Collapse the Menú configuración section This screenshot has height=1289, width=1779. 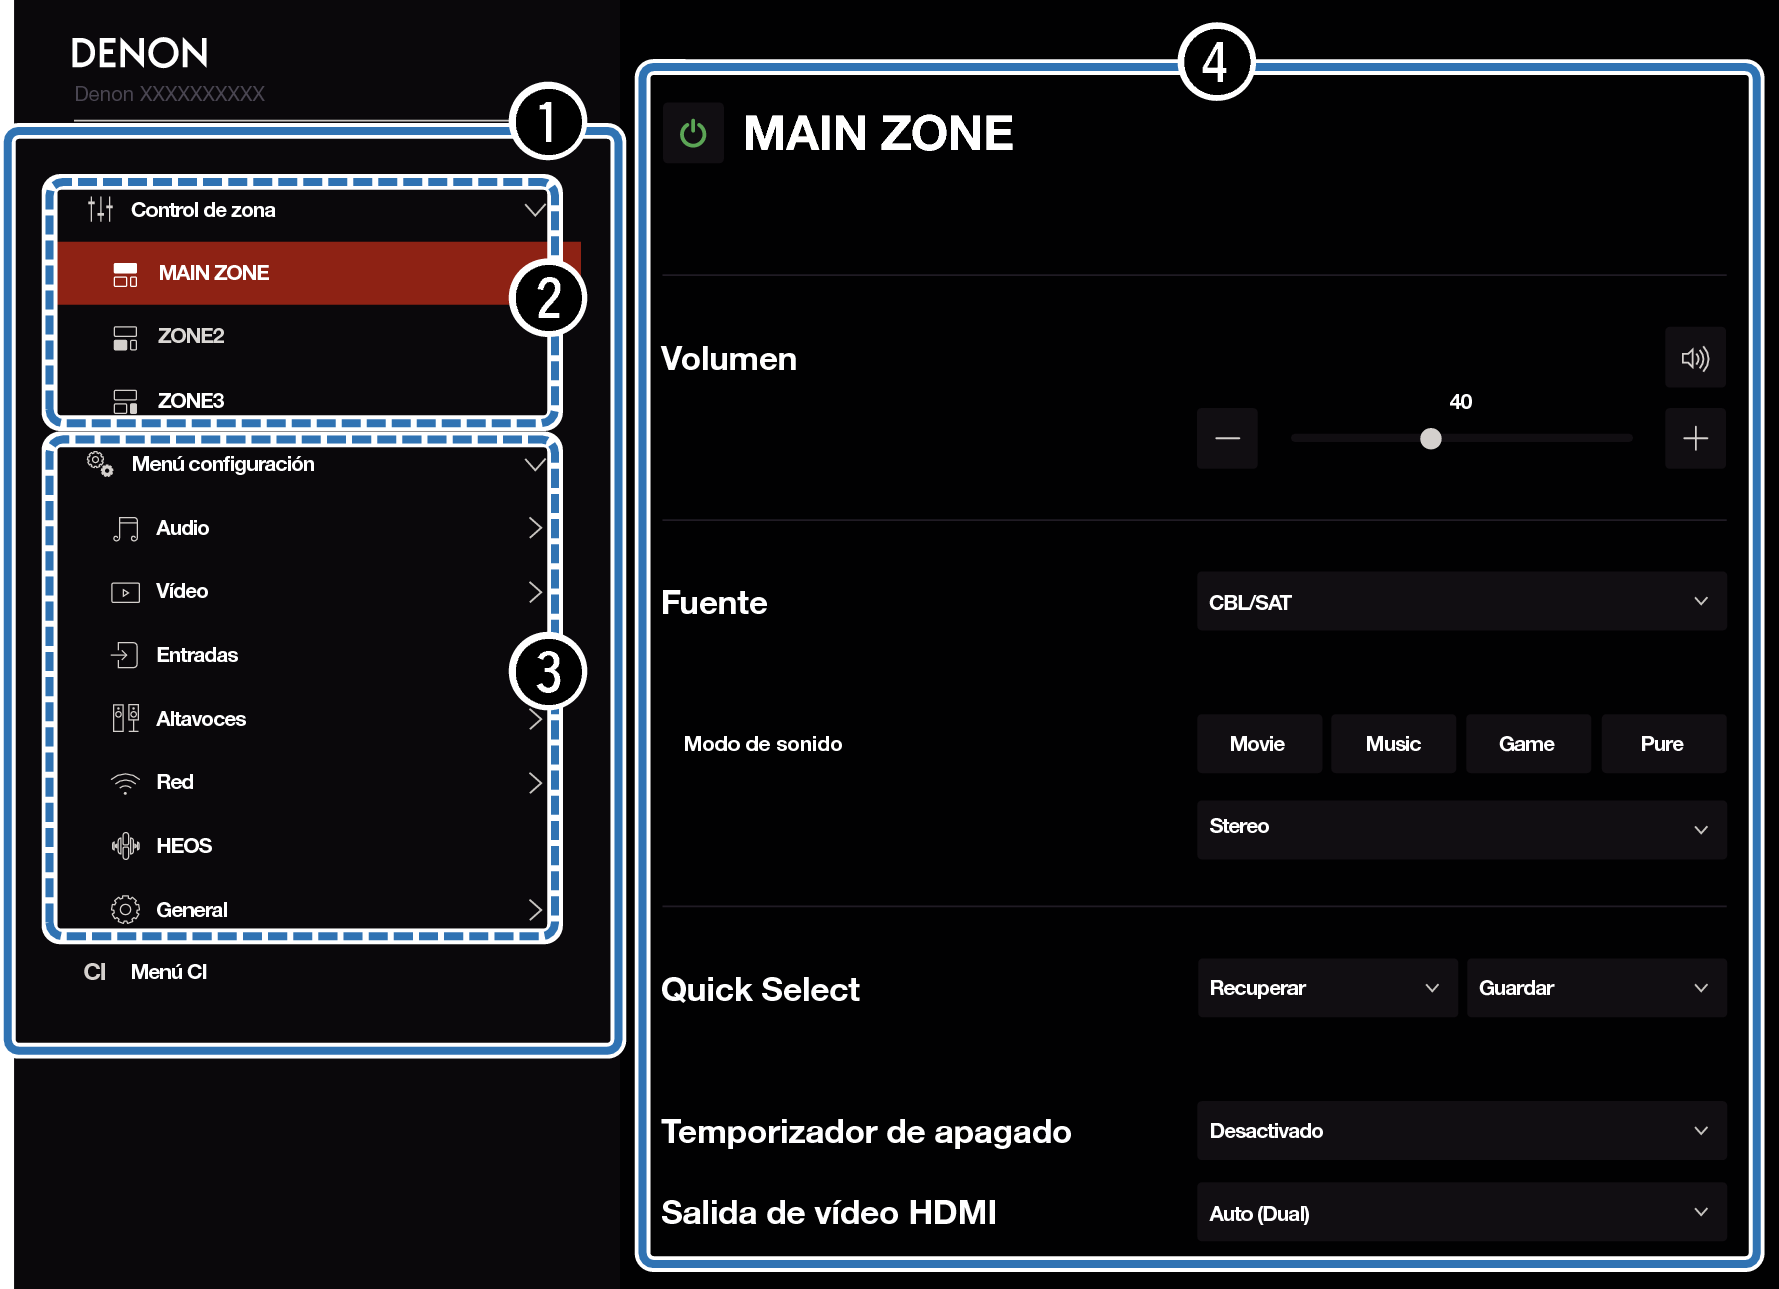tap(535, 464)
